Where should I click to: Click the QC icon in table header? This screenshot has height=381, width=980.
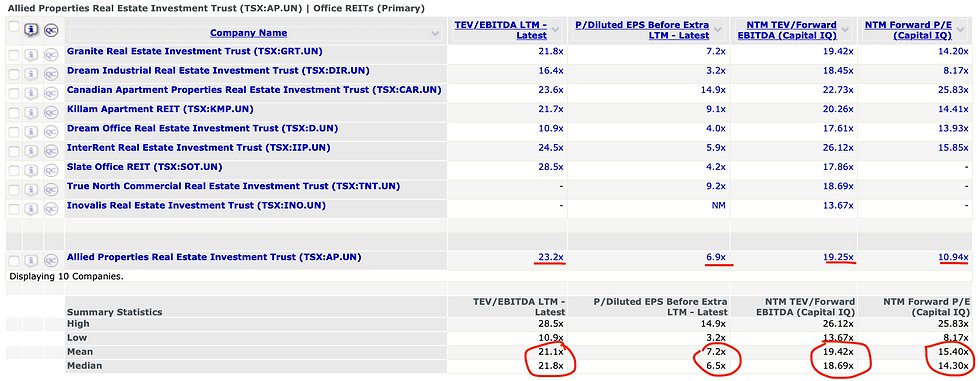[x=51, y=29]
